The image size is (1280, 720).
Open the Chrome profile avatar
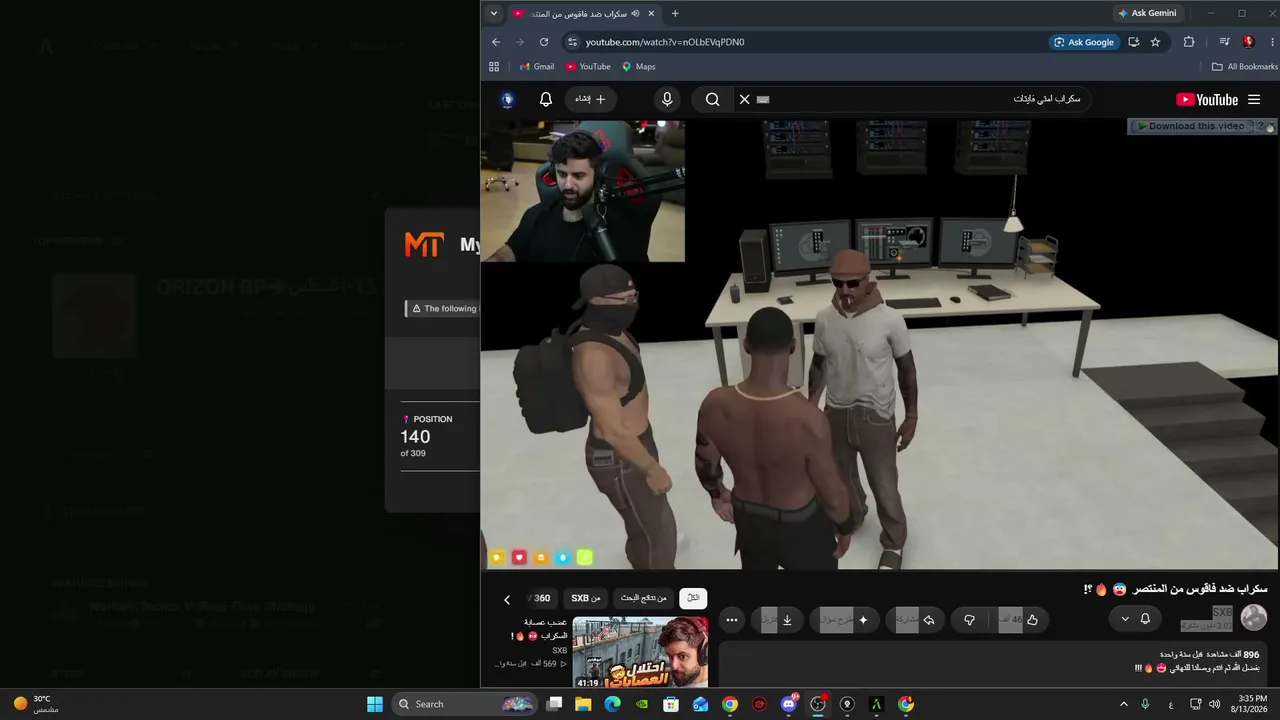tap(1248, 42)
